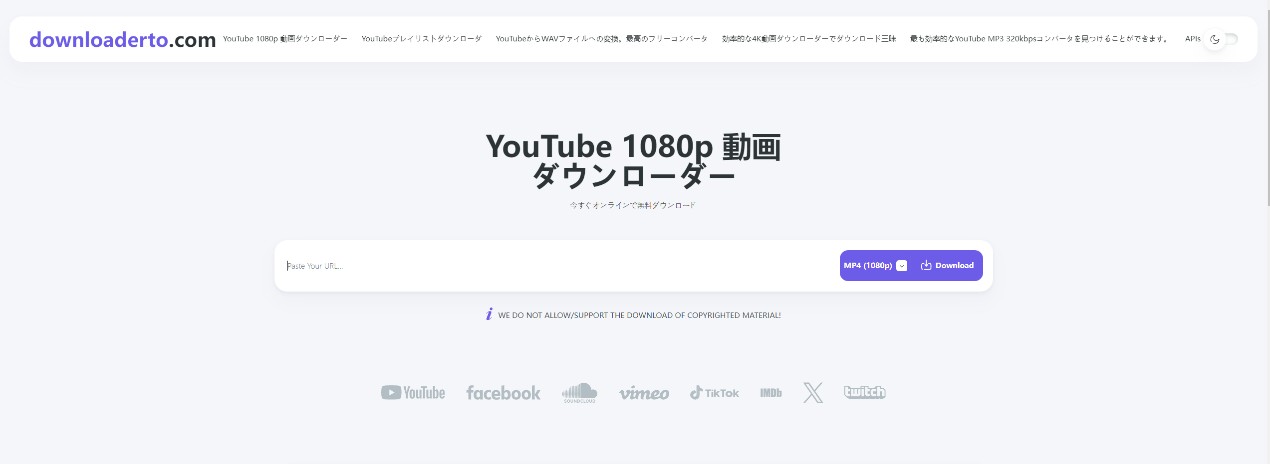Click the facebook logo
The width and height of the screenshot is (1270, 464).
(x=503, y=393)
